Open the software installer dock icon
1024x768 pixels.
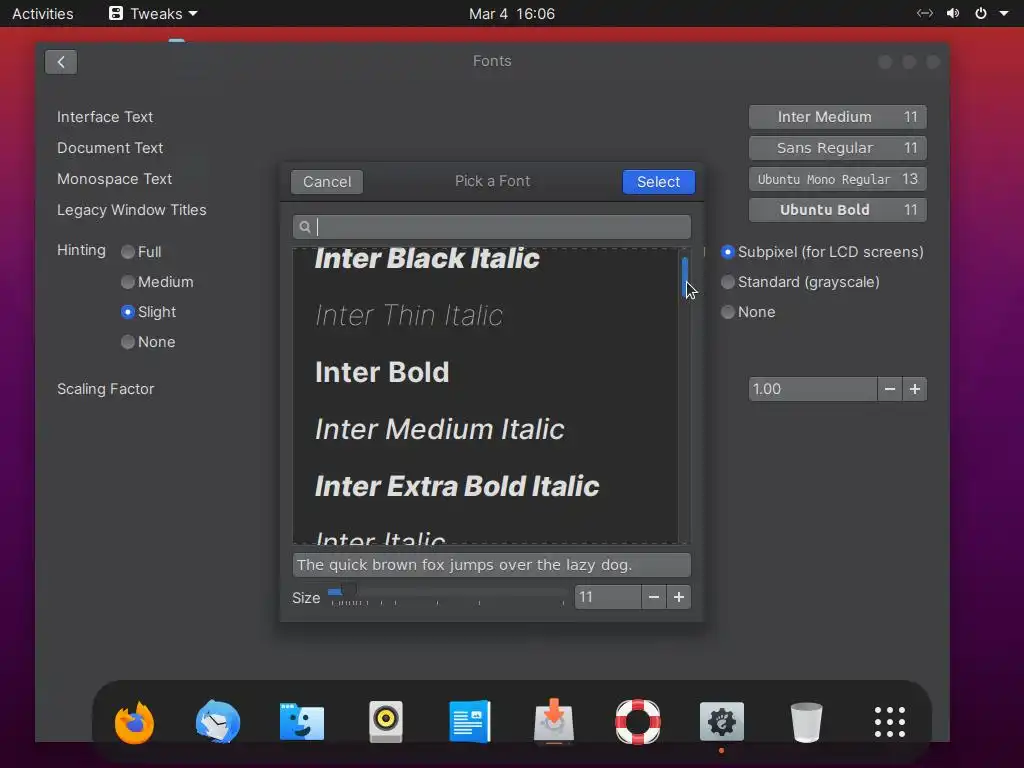[x=554, y=722]
